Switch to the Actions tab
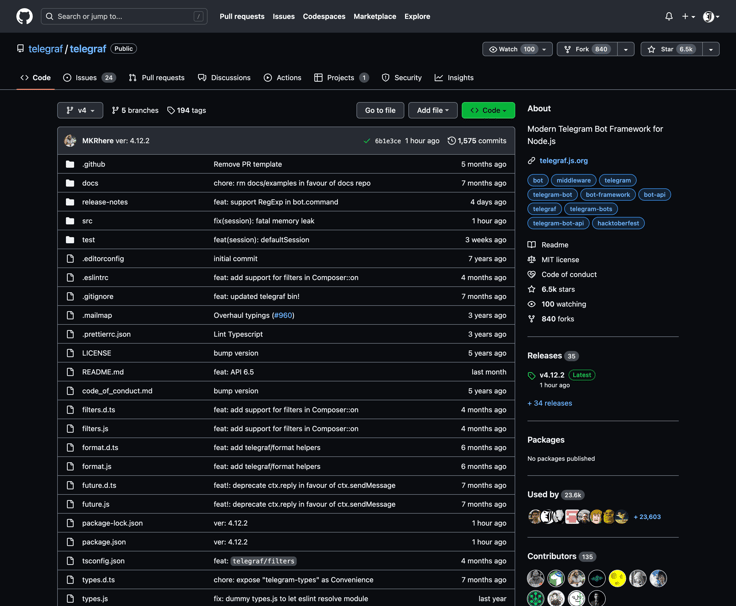Screen dimensions: 736x606 click(282, 78)
